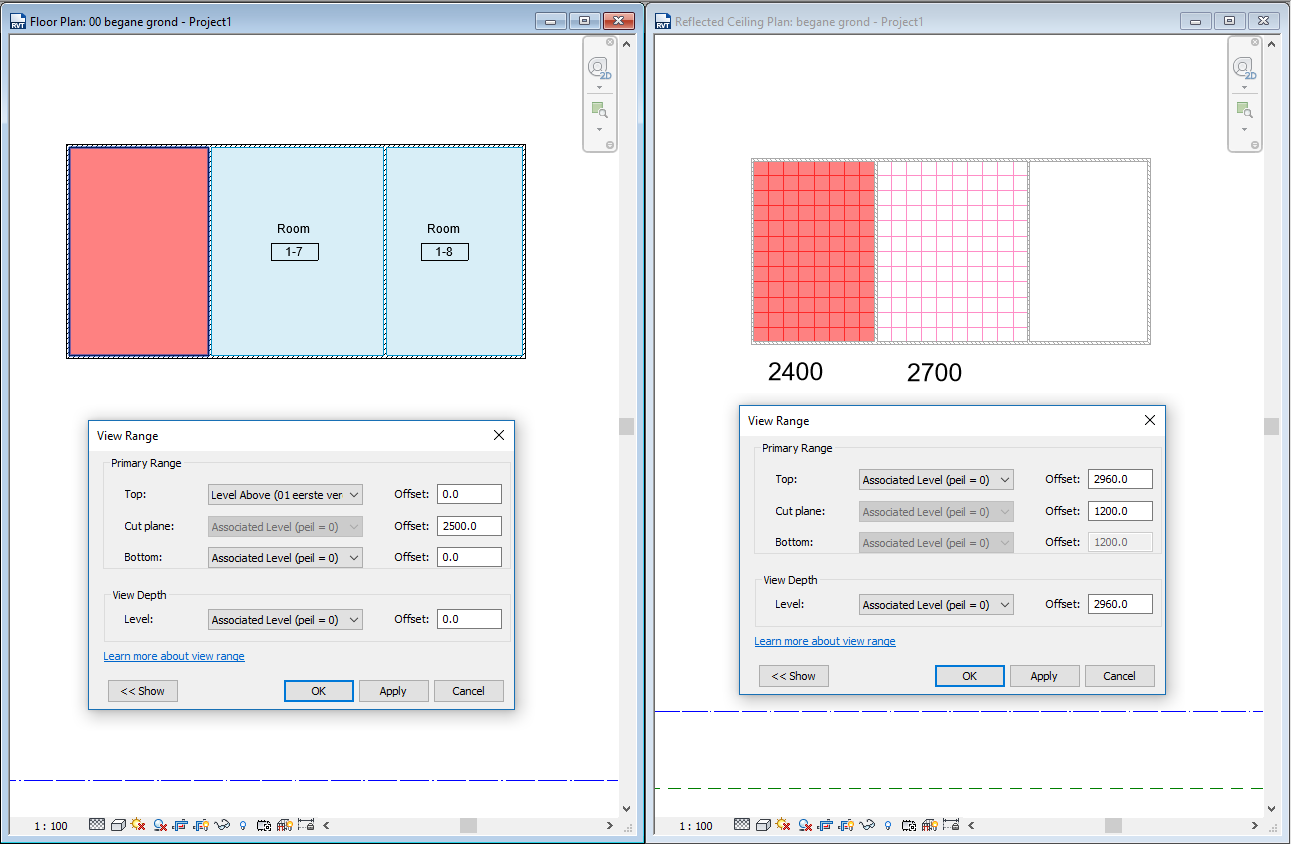Open Visual Style in Floor Plan view bar
This screenshot has height=844, width=1292.
pos(118,825)
